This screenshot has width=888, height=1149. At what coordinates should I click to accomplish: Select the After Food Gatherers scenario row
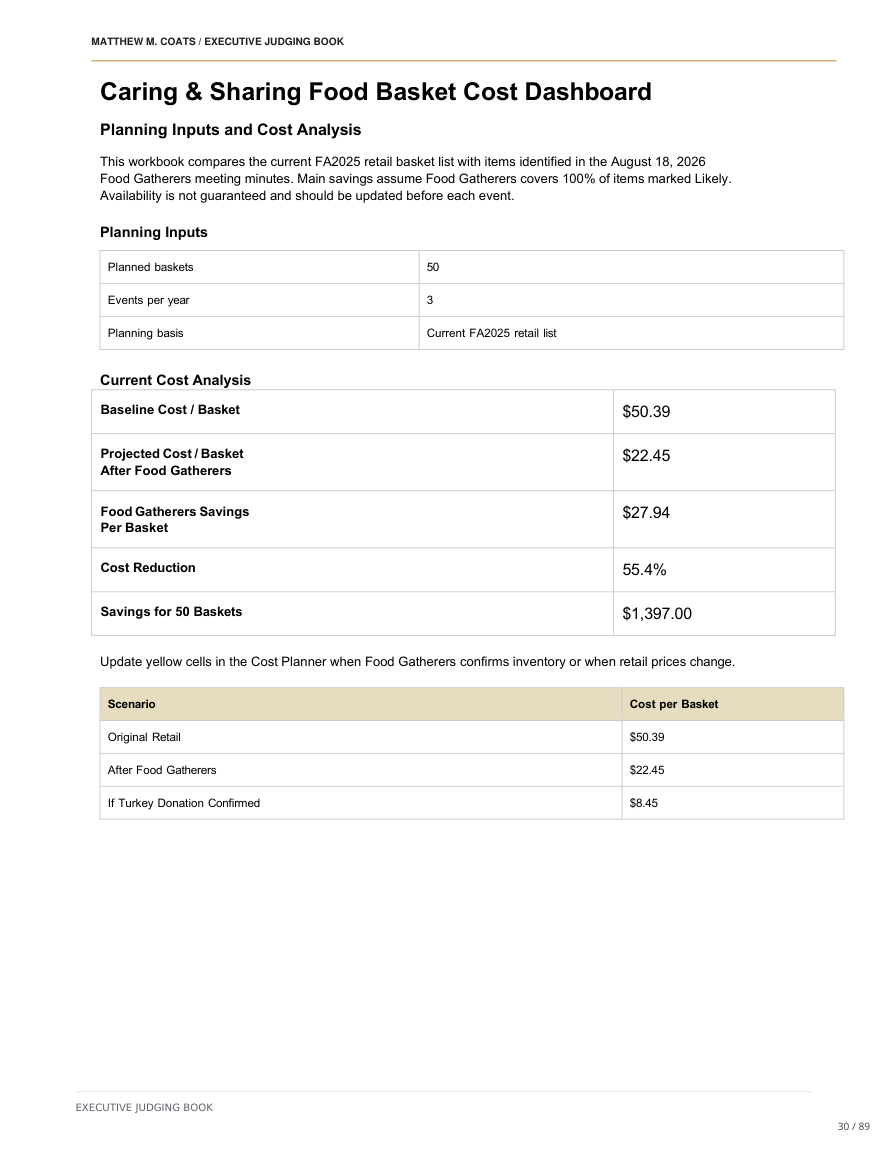(472, 770)
